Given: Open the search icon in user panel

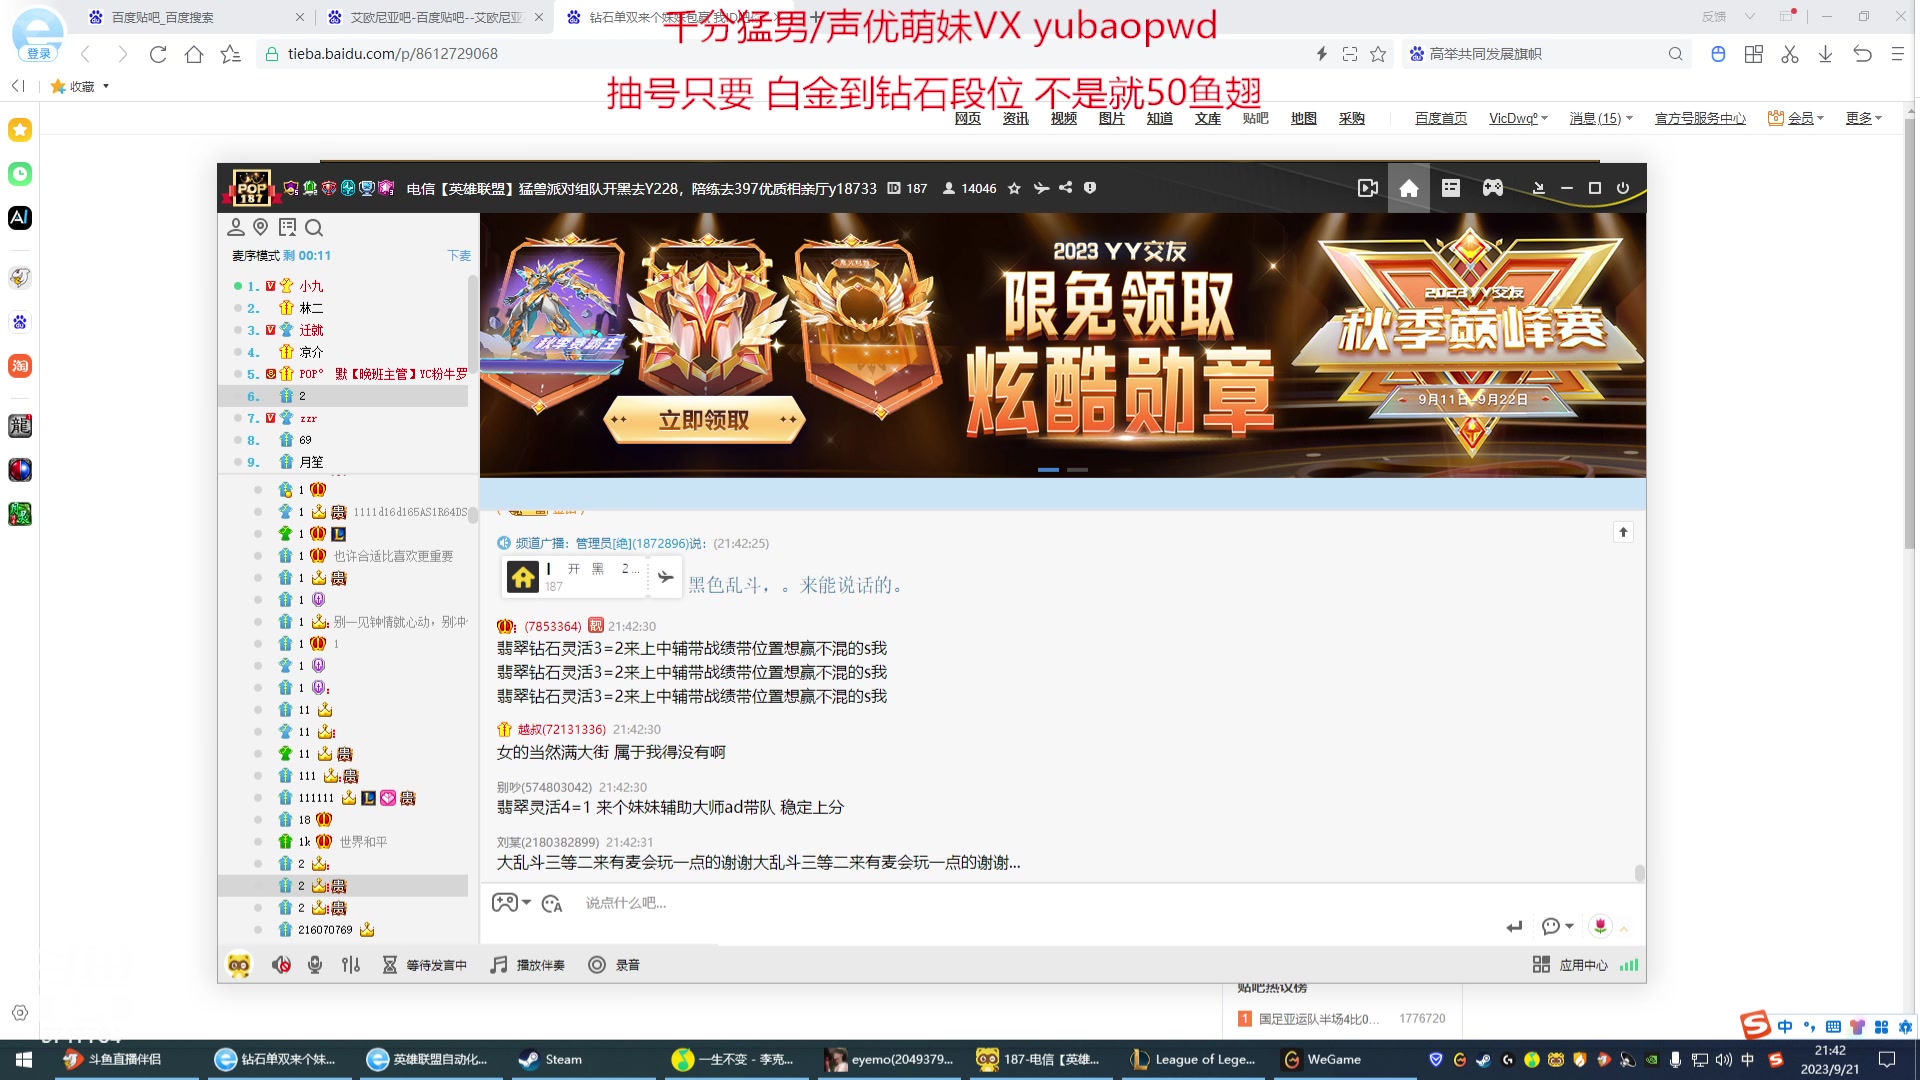Looking at the screenshot, I should 314,228.
